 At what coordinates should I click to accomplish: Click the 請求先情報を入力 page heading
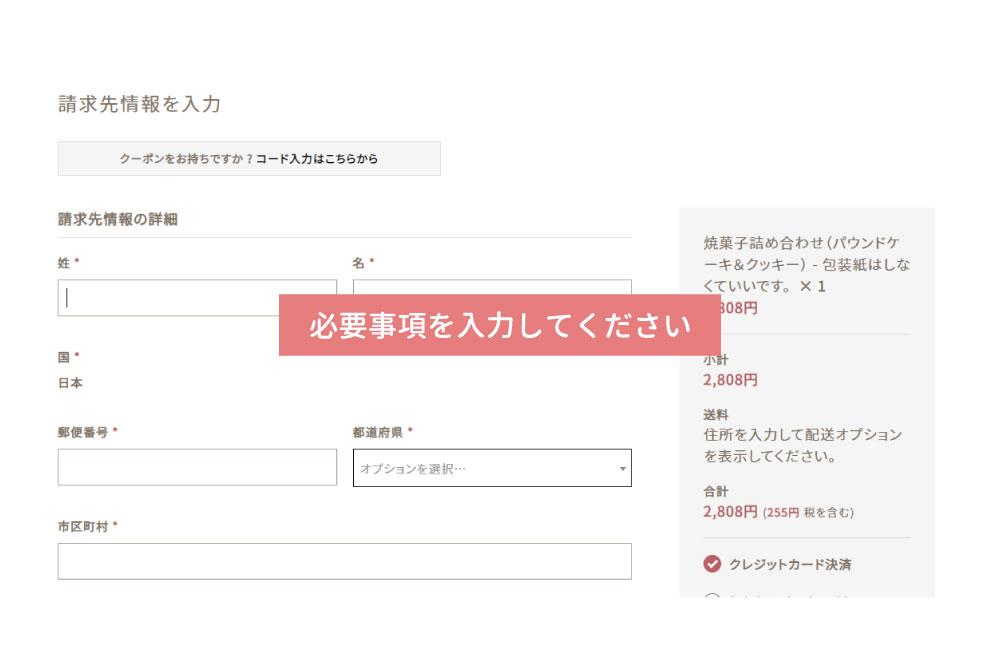139,104
